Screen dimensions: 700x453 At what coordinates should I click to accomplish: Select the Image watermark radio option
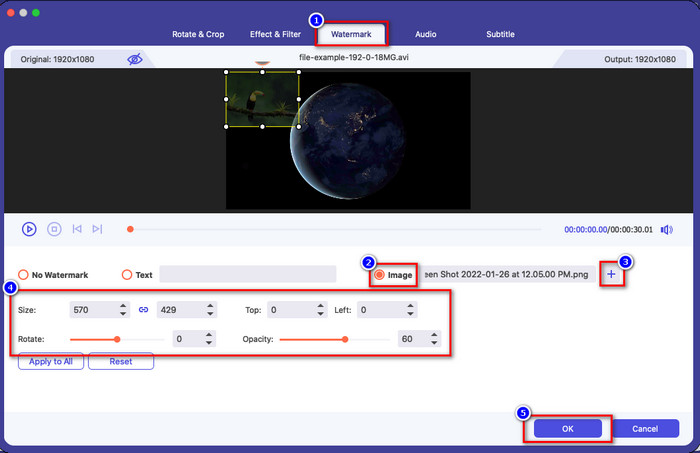[x=379, y=275]
